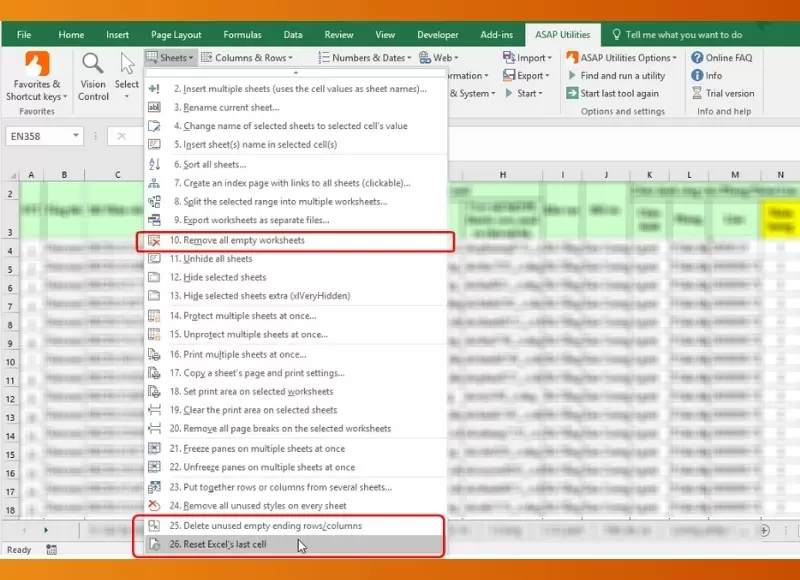Click the Online FAQ help icon
Viewport: 800px width, 580px height.
[x=697, y=57]
